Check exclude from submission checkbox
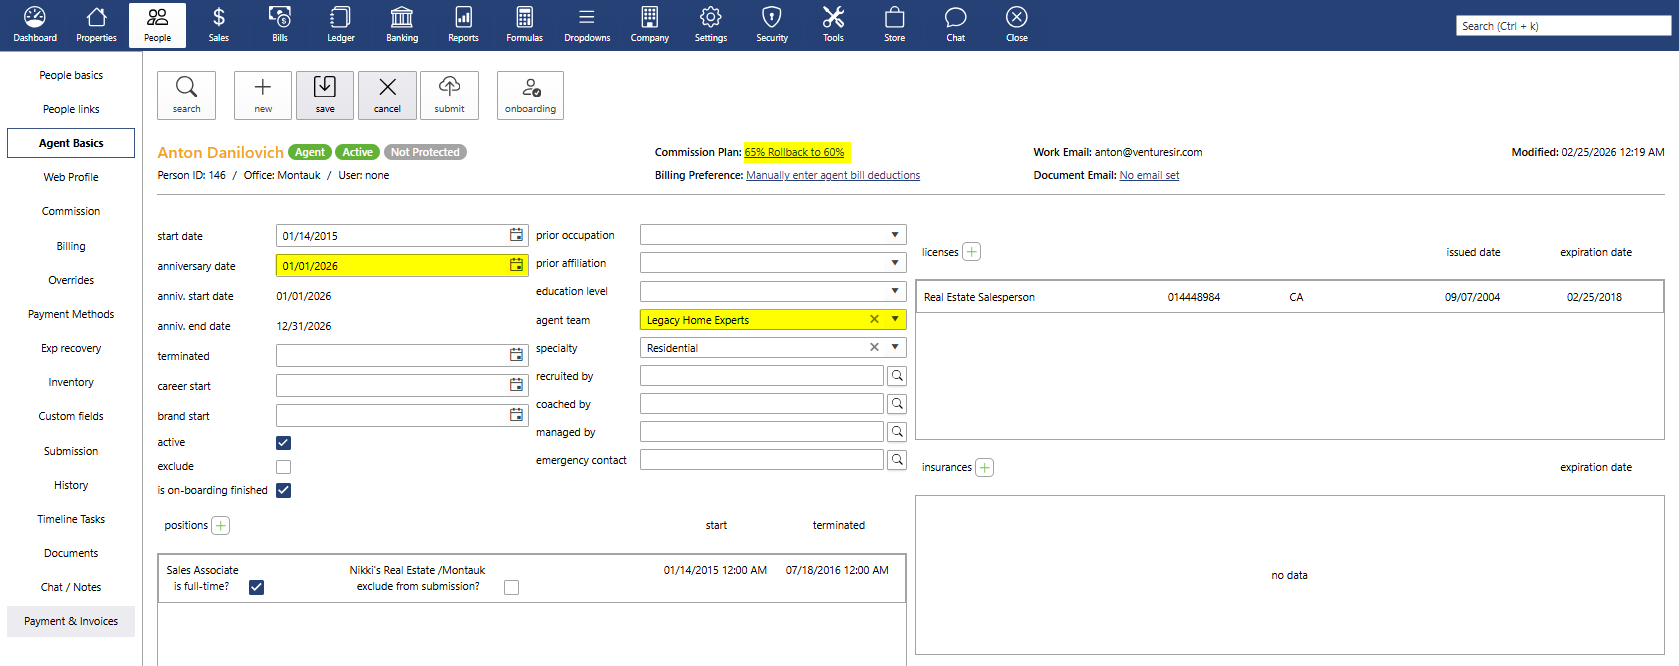1679x666 pixels. [x=511, y=588]
